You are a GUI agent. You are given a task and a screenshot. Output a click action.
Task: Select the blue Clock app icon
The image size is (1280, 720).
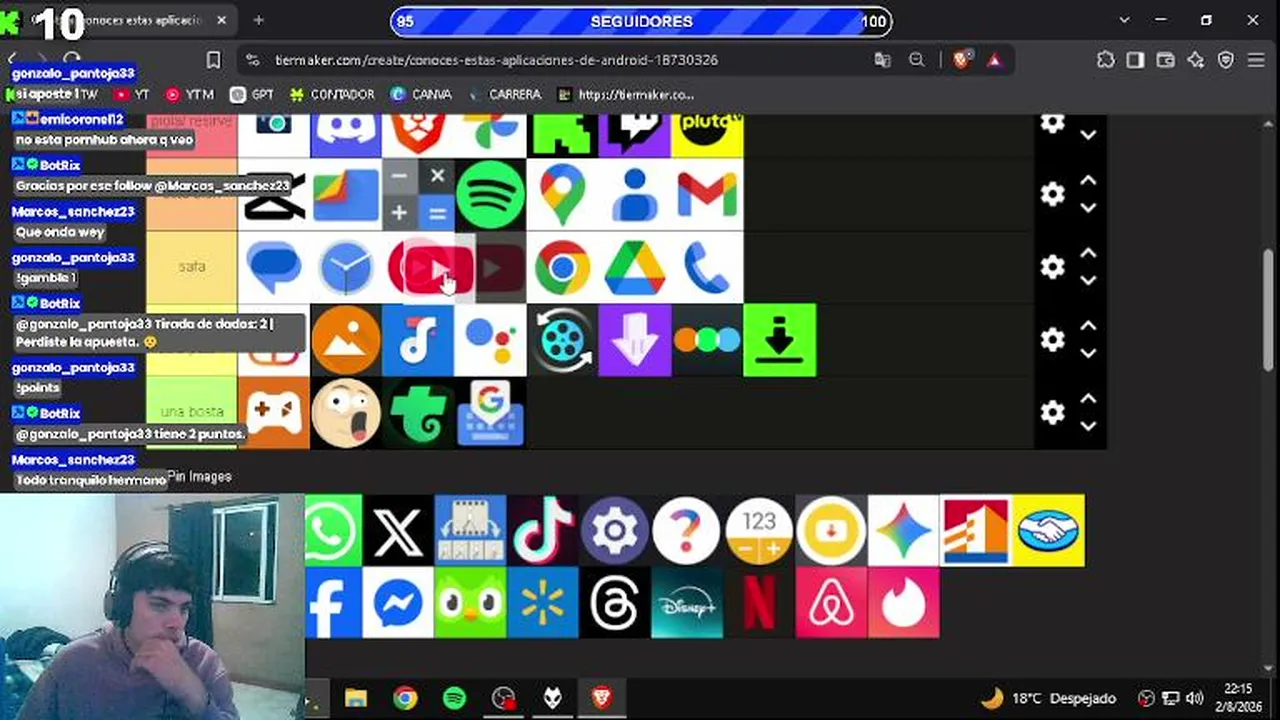click(x=346, y=267)
